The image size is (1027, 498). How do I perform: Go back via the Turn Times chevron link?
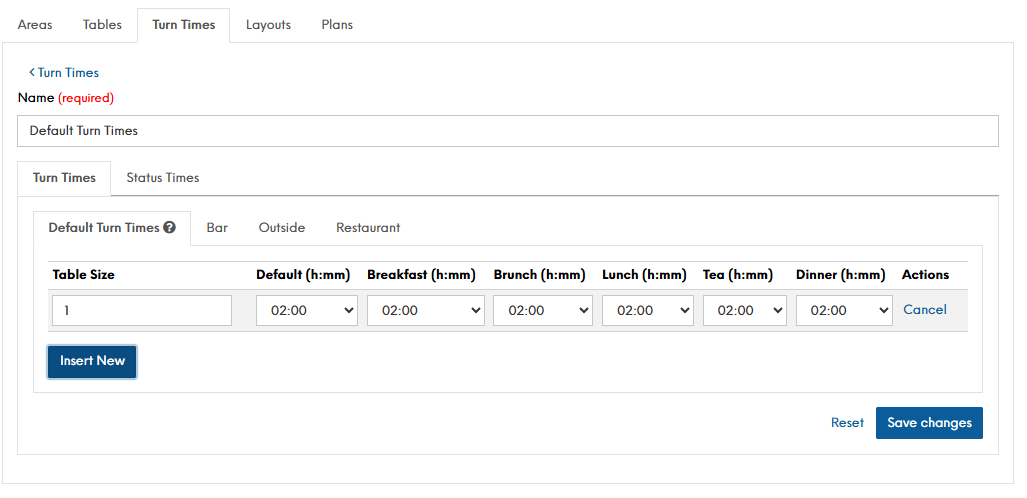click(x=64, y=72)
